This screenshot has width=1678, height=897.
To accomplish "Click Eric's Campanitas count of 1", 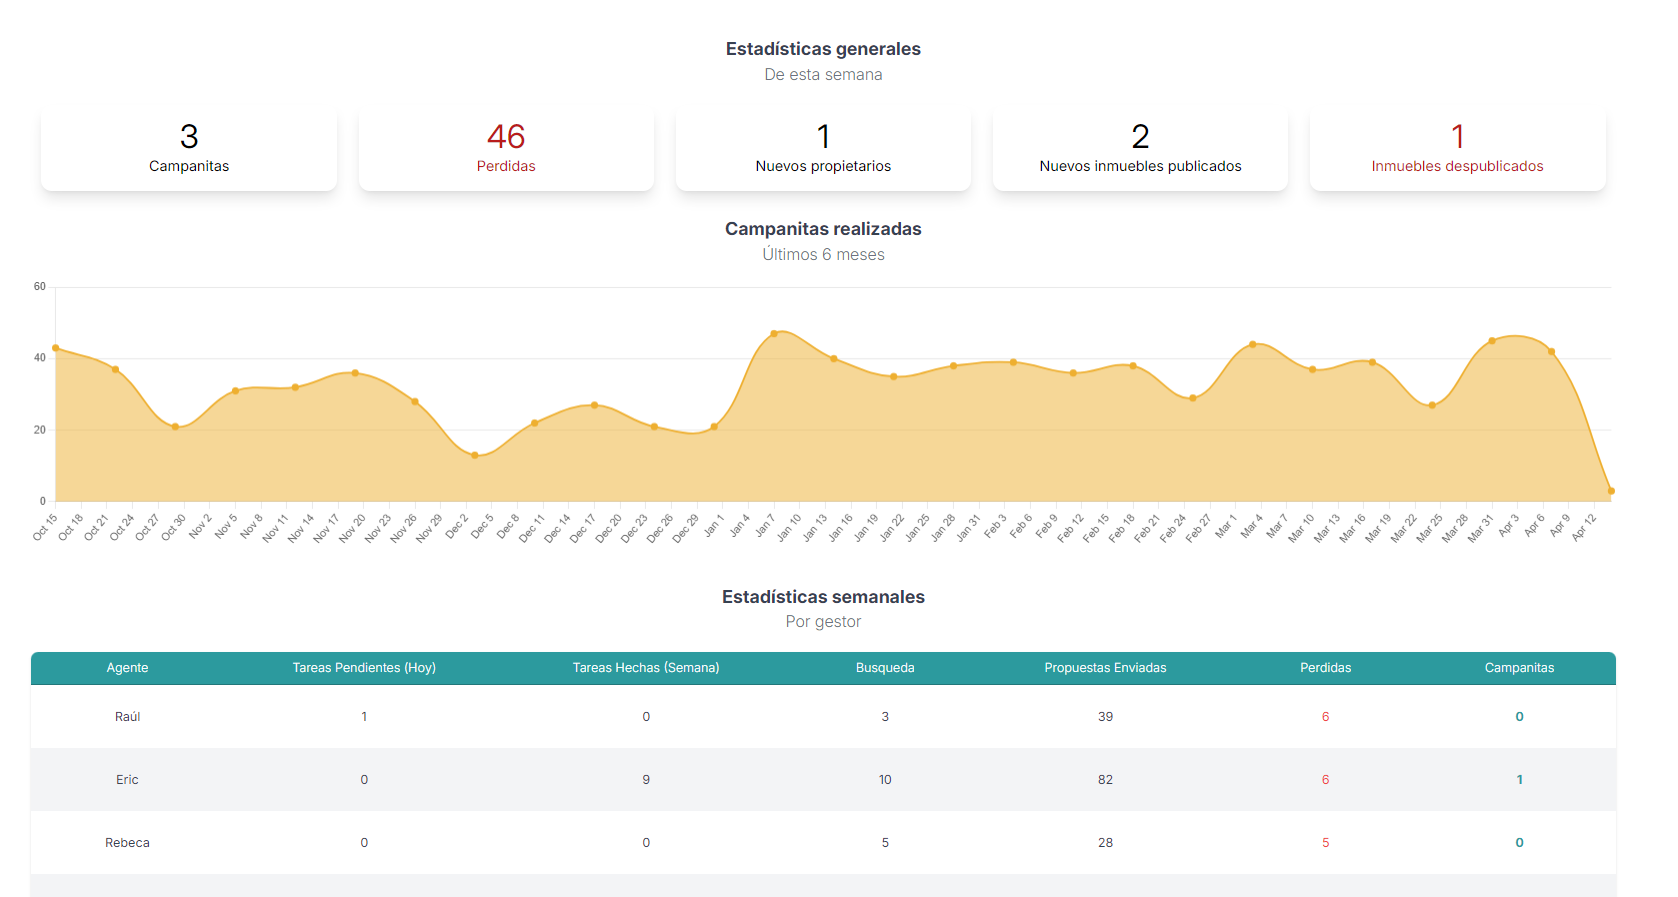I will [x=1519, y=780].
